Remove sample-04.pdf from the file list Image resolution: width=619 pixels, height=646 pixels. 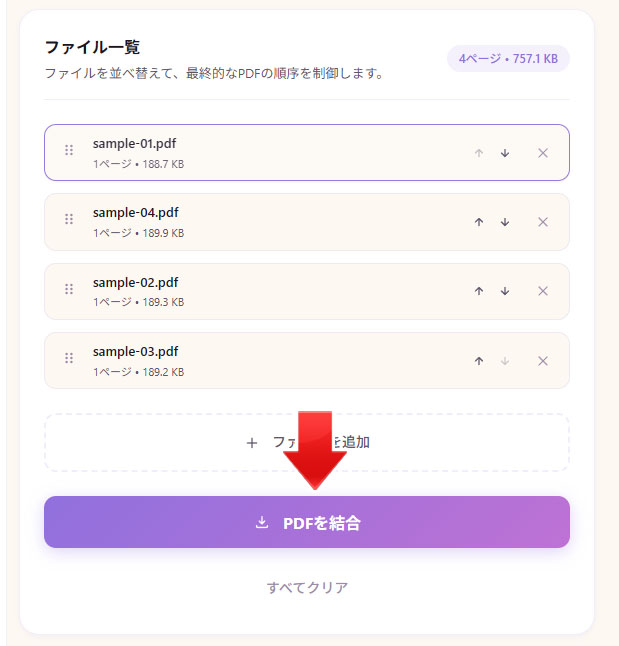[543, 222]
